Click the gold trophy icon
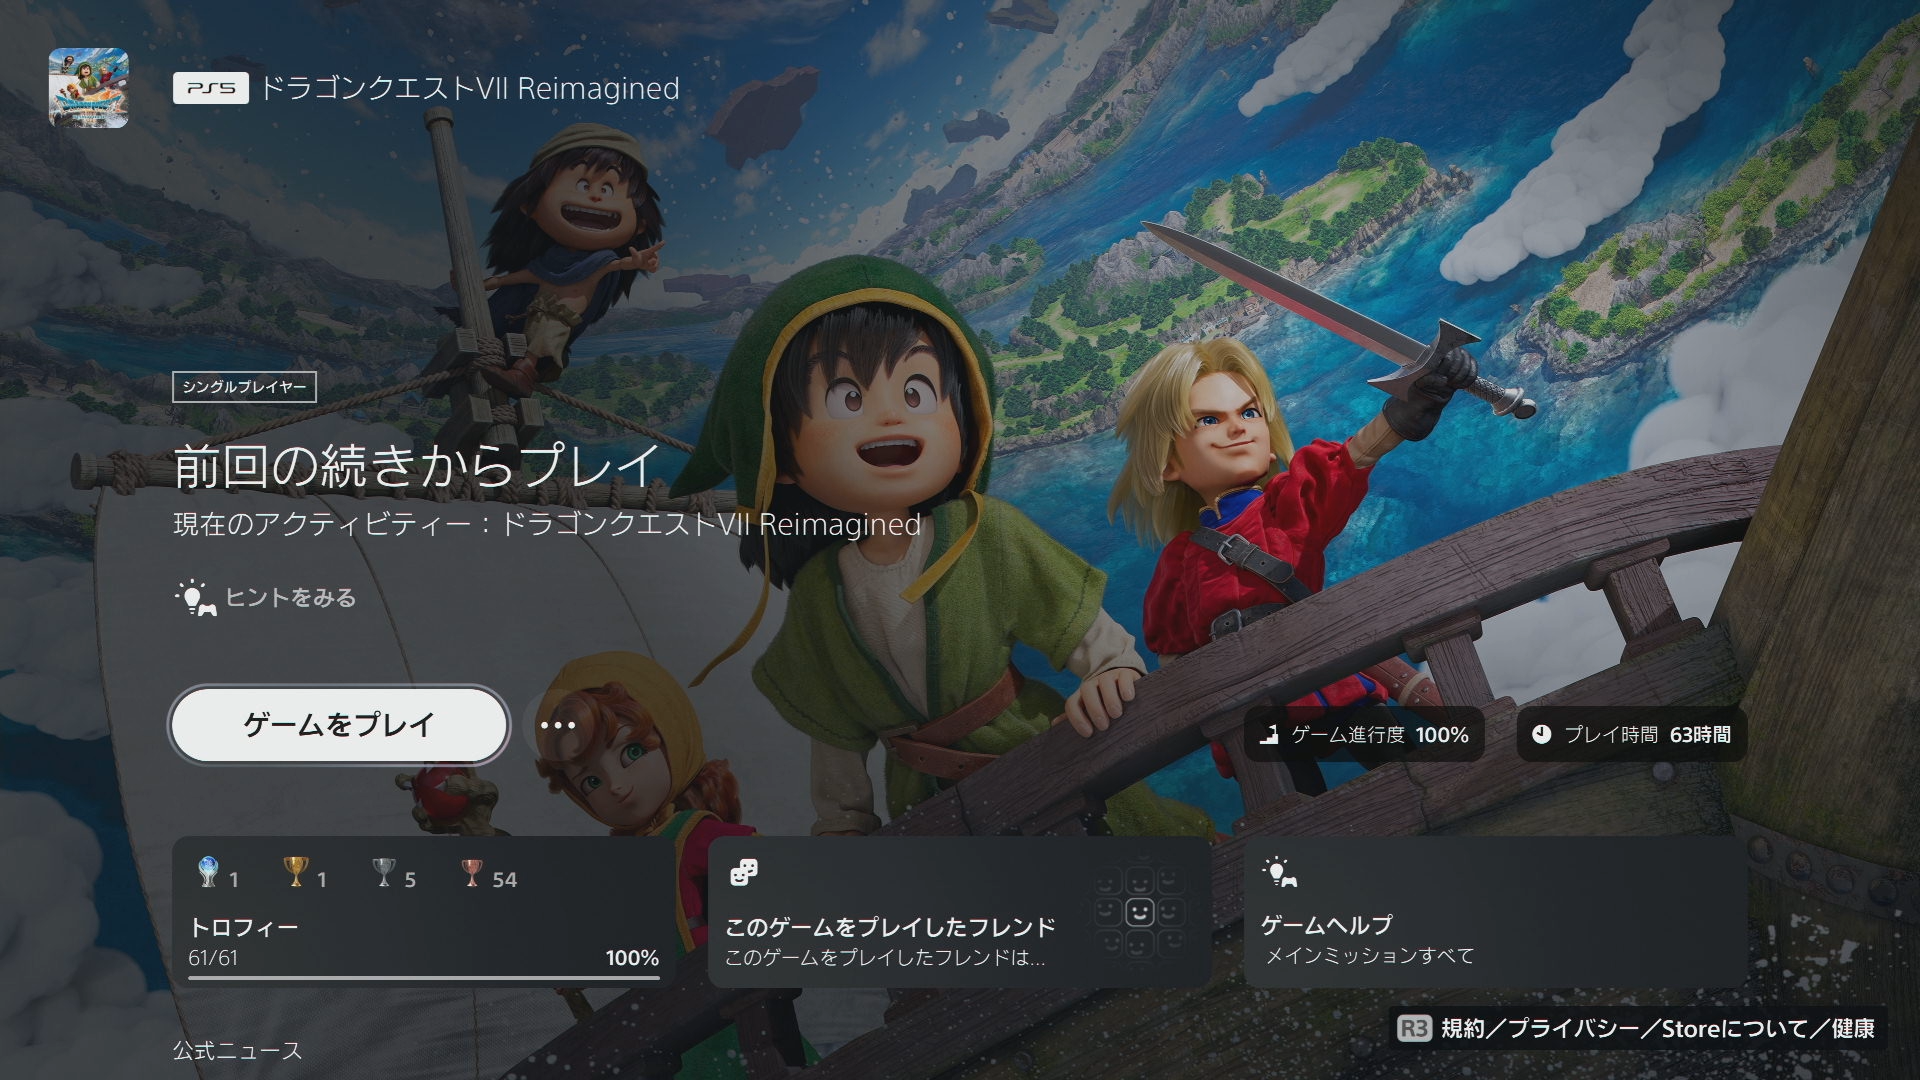The width and height of the screenshot is (1920, 1080). pos(296,872)
